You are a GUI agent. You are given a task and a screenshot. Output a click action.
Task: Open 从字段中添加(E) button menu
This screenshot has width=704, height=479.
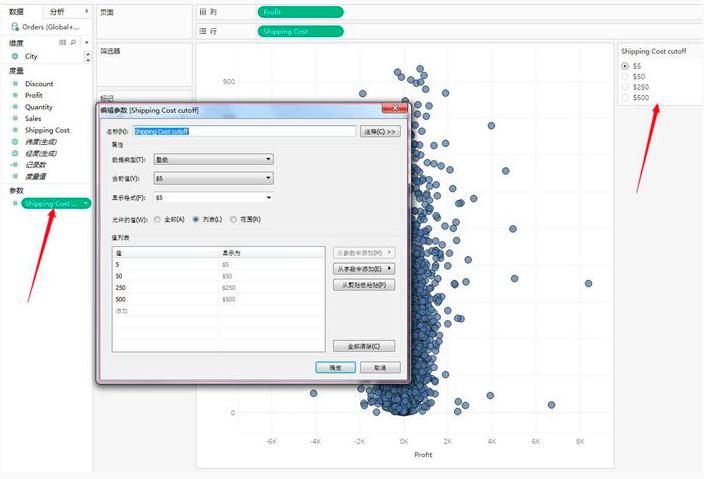(364, 269)
